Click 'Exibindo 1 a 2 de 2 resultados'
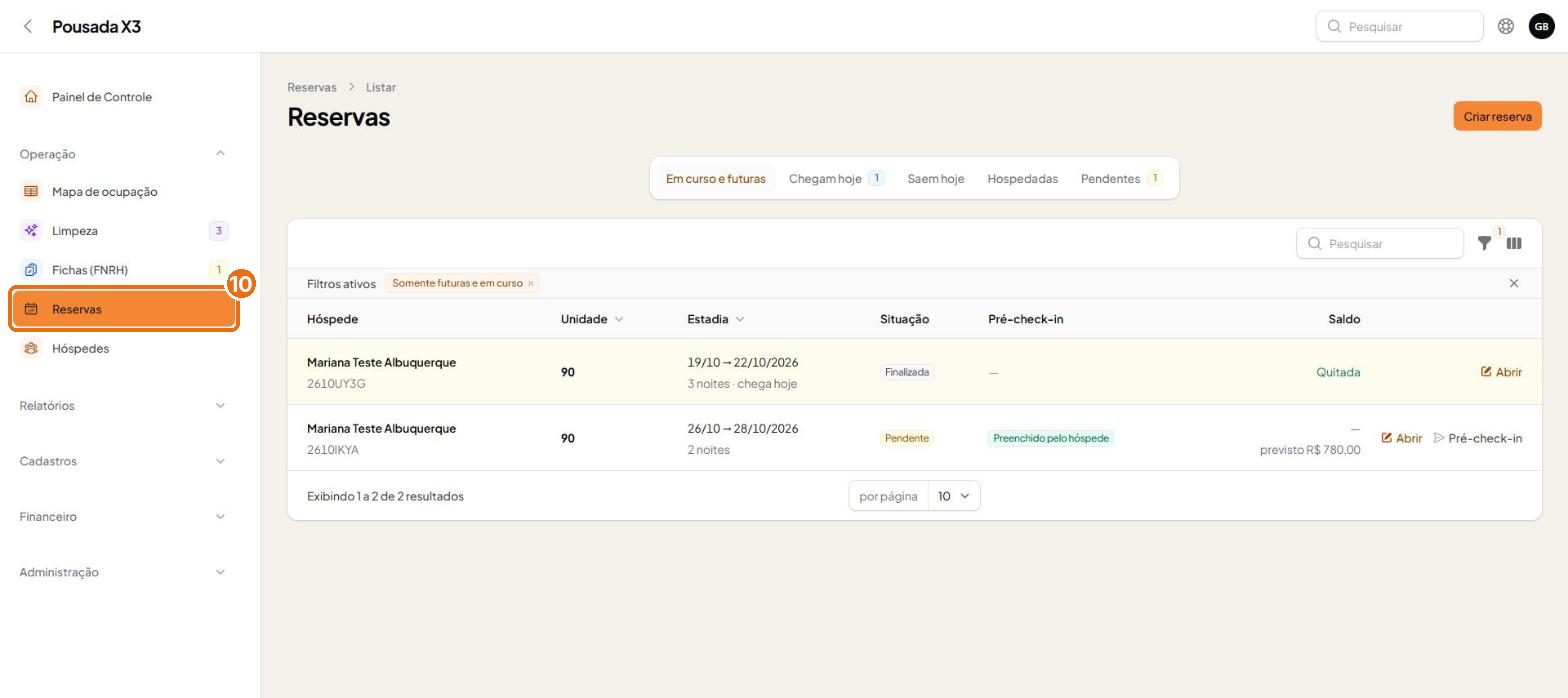Screen dimensions: 1568x698 [x=385, y=496]
